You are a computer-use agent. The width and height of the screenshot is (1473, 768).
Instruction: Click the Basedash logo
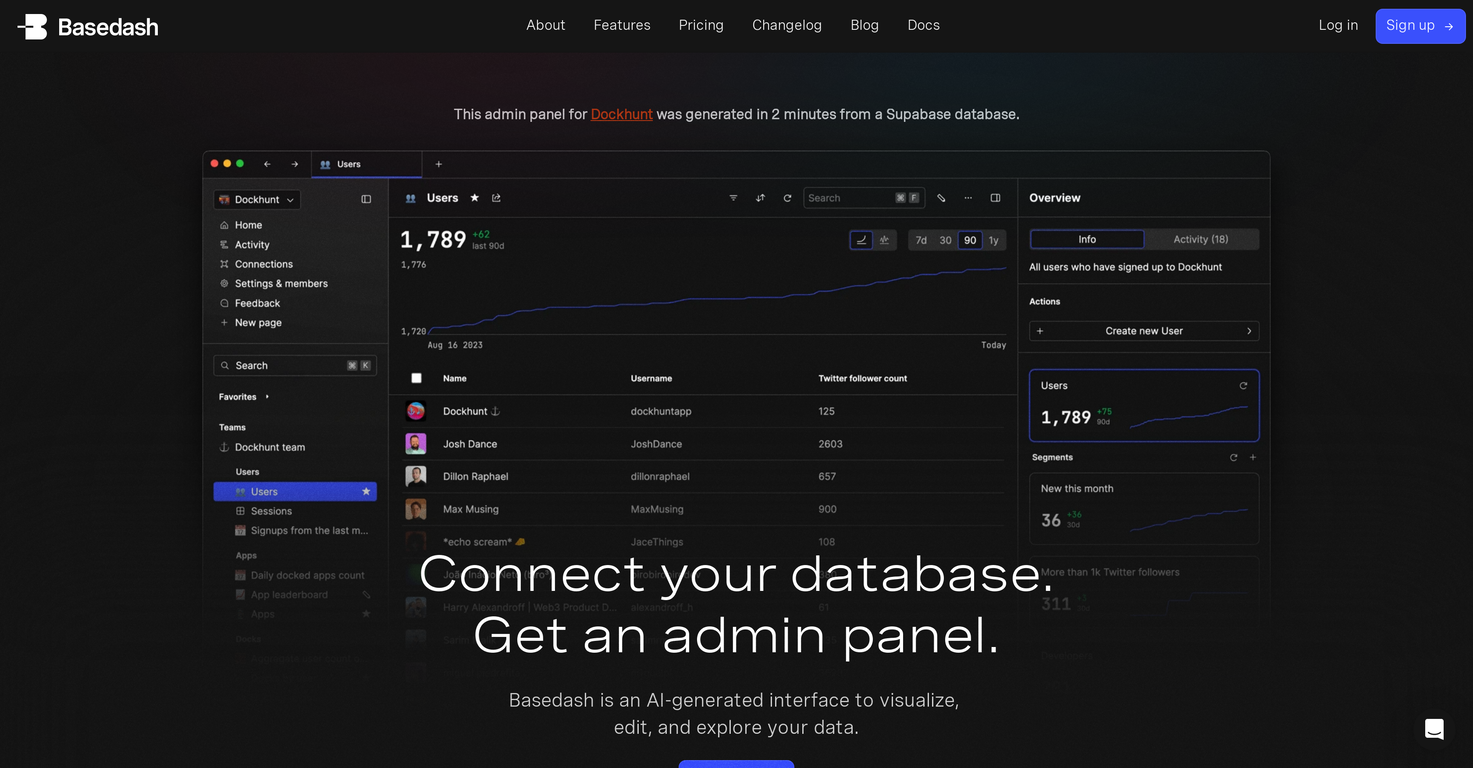(88, 27)
